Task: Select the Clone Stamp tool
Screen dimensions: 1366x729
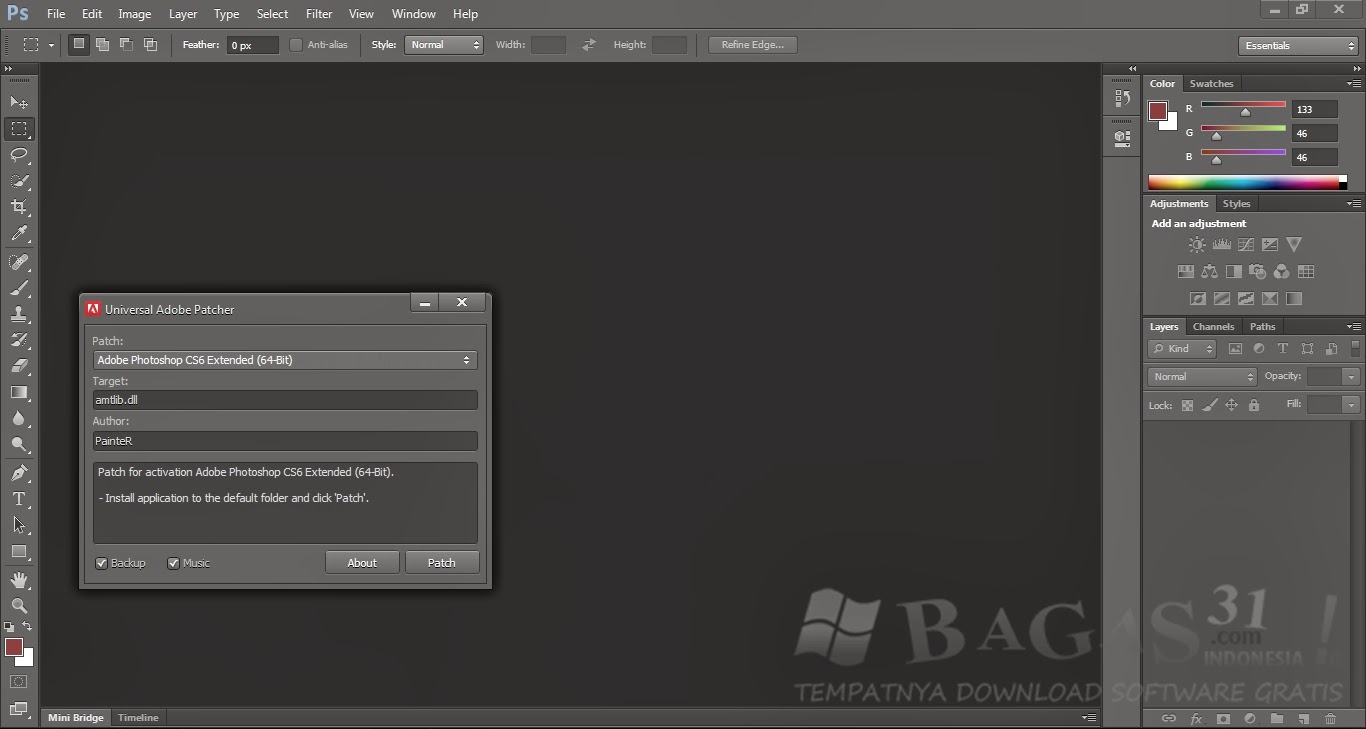Action: (19, 314)
